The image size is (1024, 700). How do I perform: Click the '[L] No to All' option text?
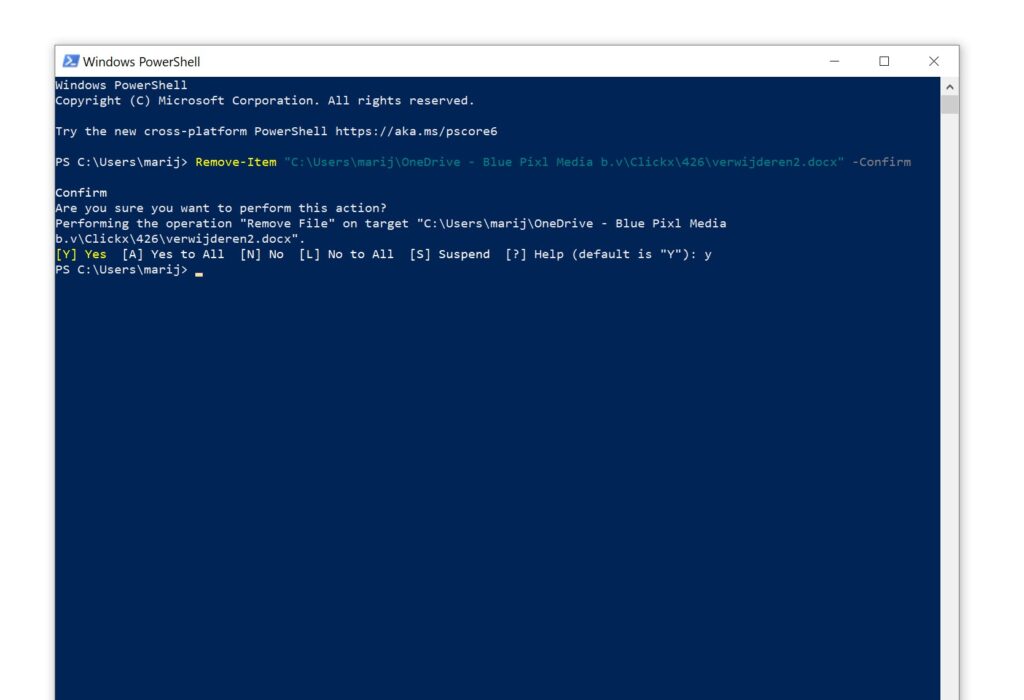coord(346,254)
